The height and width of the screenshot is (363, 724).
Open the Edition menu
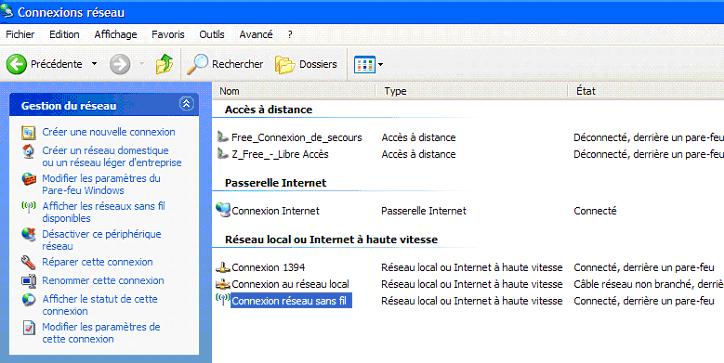tap(64, 35)
